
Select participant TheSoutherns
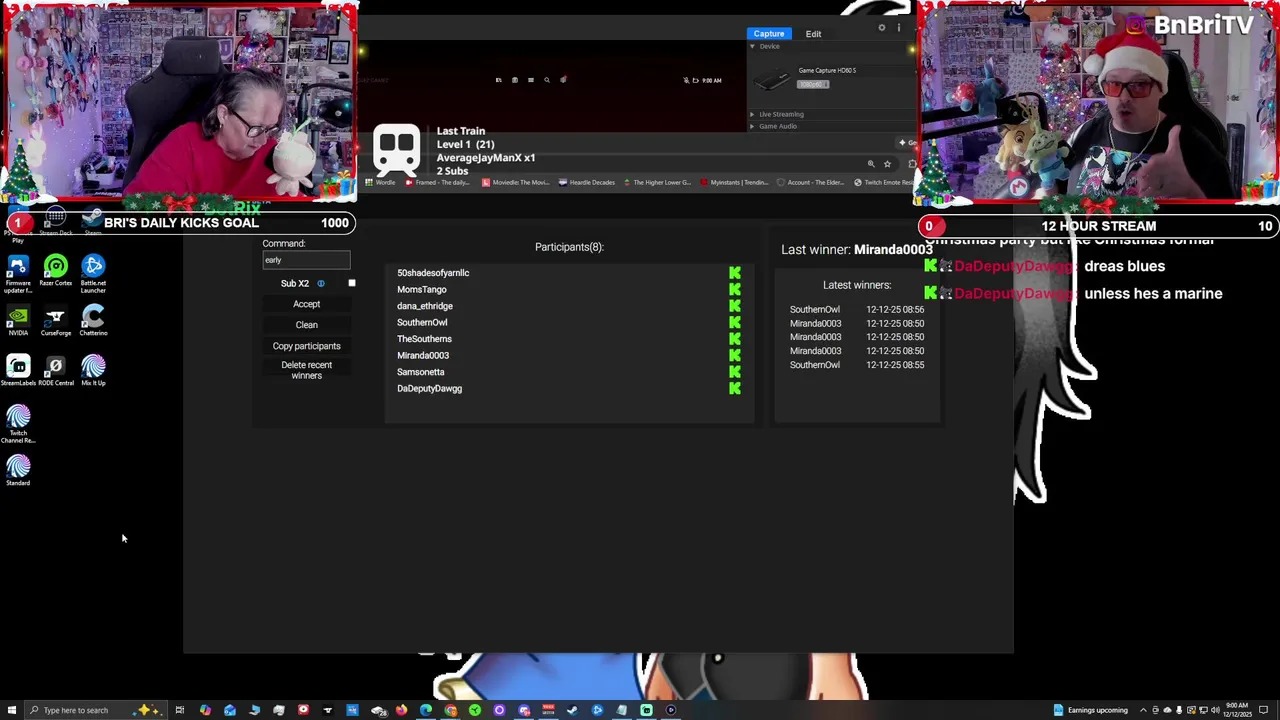click(x=424, y=339)
